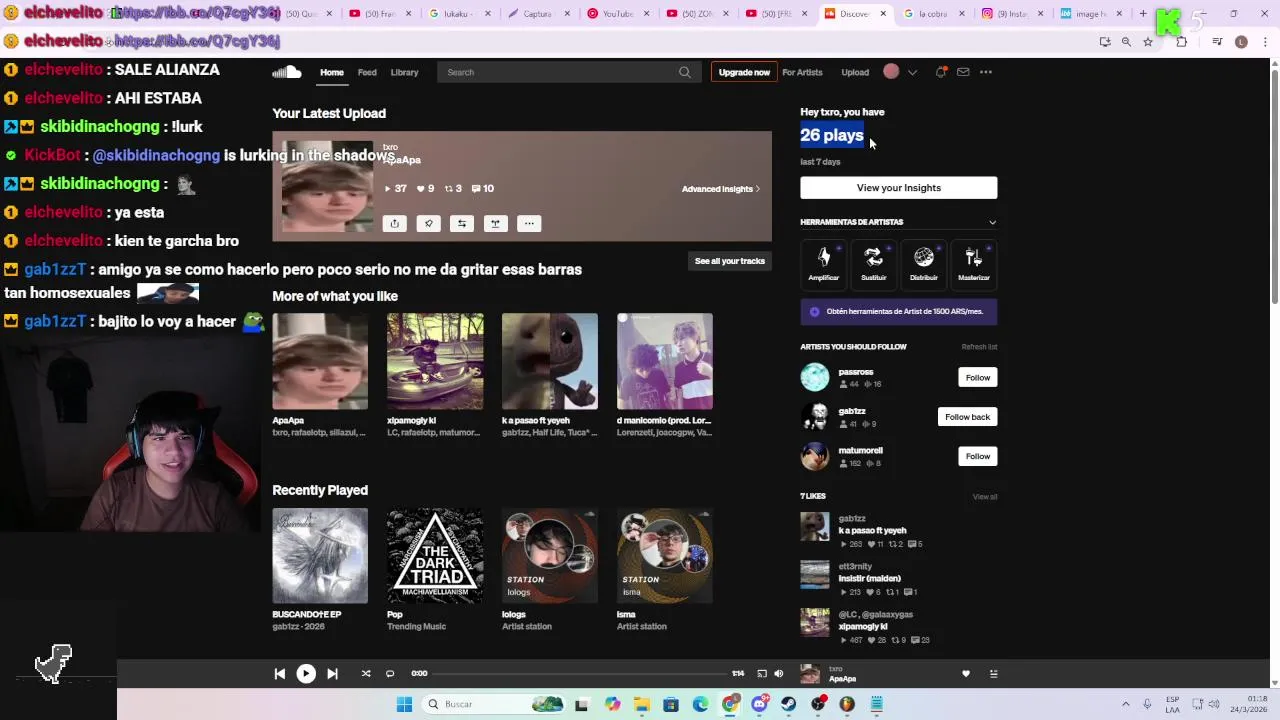This screenshot has width=1280, height=720.
Task: Click the Chrome extensions puzzle icon
Action: coord(1182,42)
